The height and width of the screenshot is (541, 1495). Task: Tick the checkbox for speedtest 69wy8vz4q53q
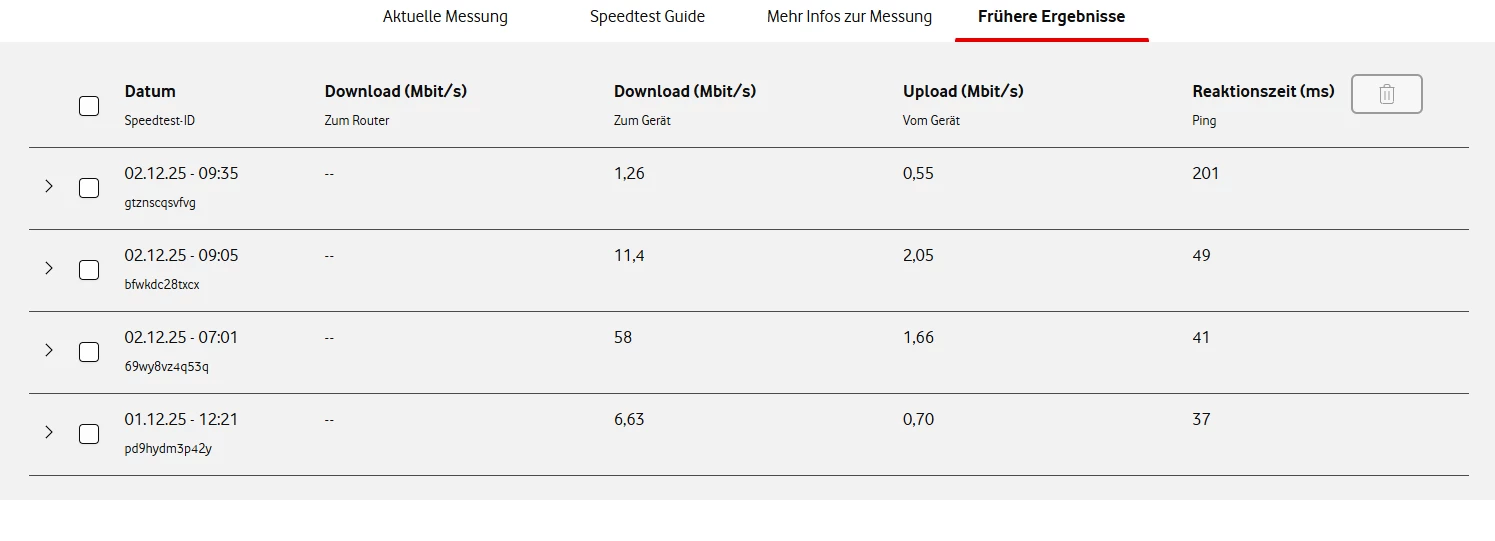(x=89, y=352)
